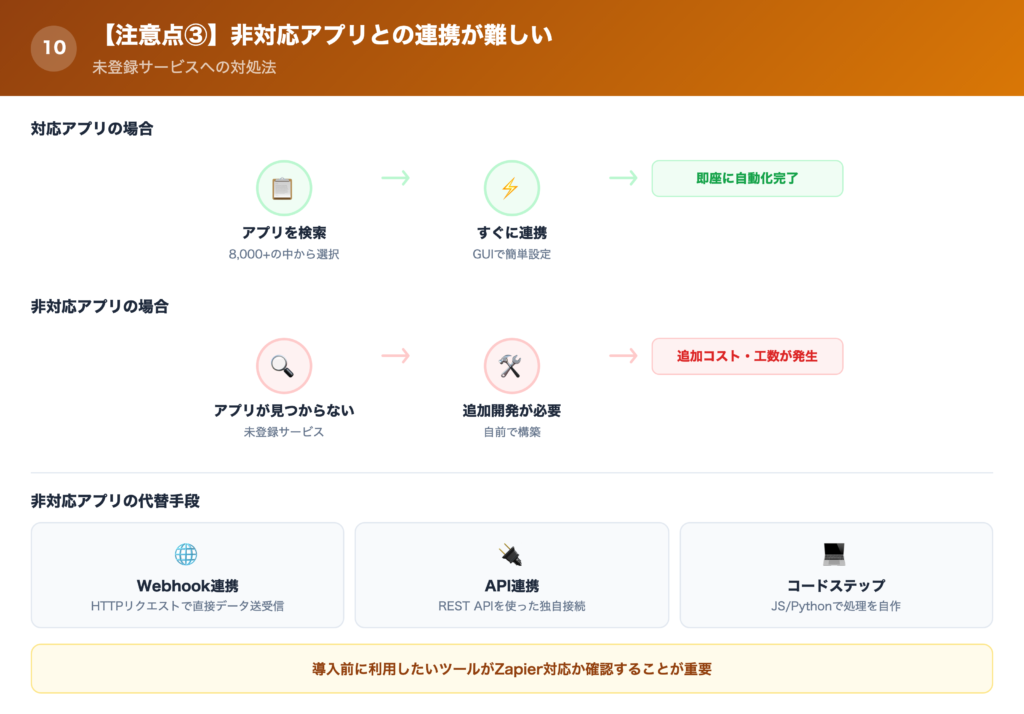Screen dimensions: 1024x714
Task: Click the pink arrow before 追加コスト・工数が発生
Action: [x=625, y=356]
